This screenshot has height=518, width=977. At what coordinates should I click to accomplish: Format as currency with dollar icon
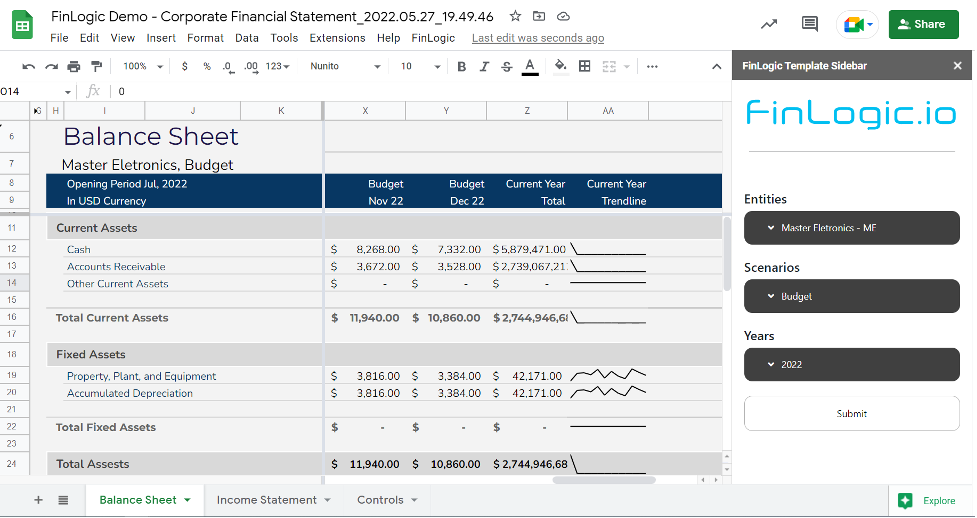click(184, 66)
